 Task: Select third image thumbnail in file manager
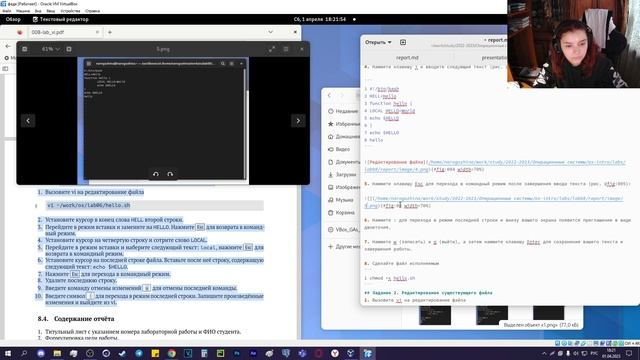[549, 313]
